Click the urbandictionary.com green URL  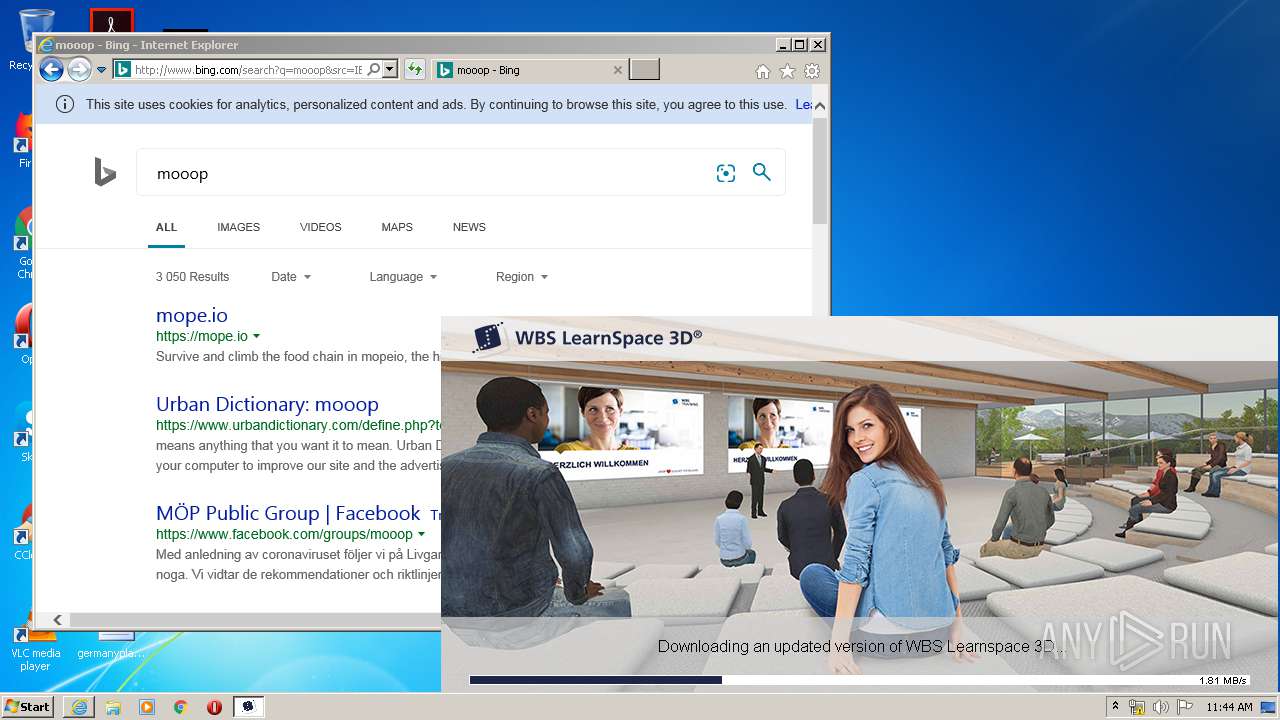click(x=298, y=425)
